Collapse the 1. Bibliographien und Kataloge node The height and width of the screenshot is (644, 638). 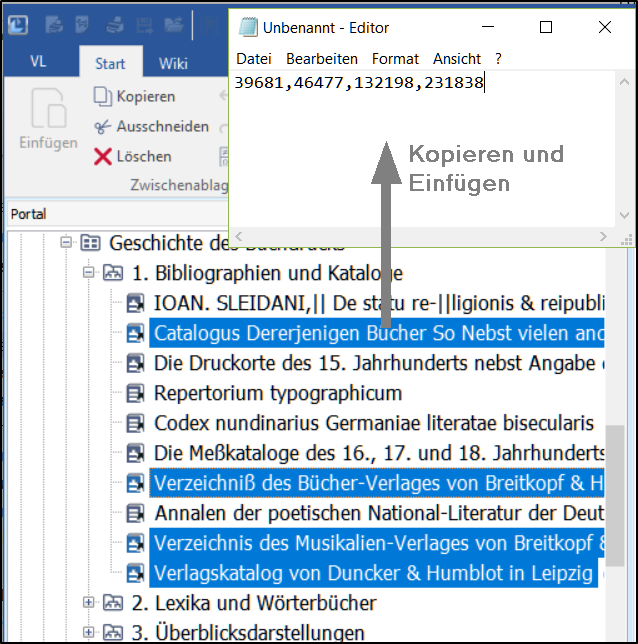tap(89, 273)
